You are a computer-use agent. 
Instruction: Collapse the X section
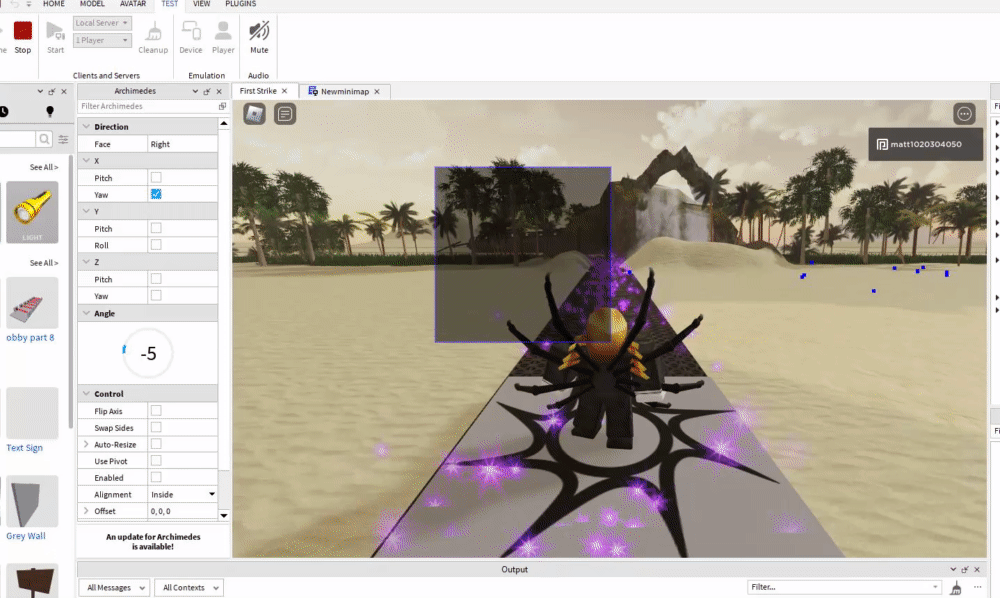pos(86,160)
